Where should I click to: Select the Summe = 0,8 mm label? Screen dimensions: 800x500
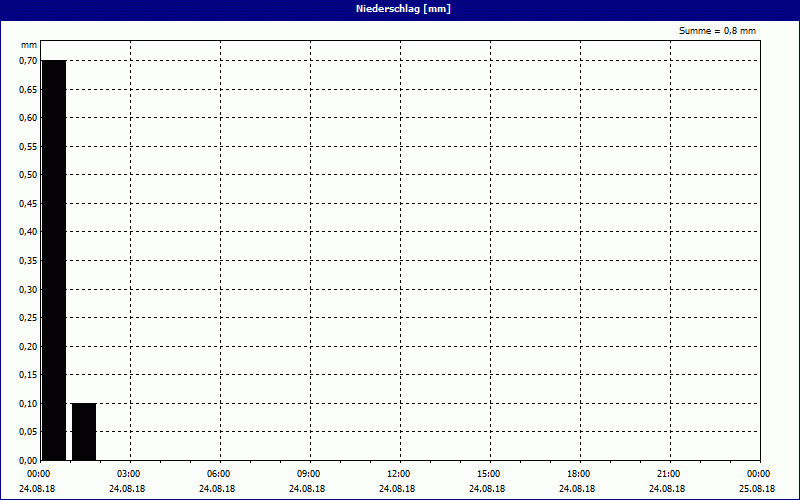point(717,31)
